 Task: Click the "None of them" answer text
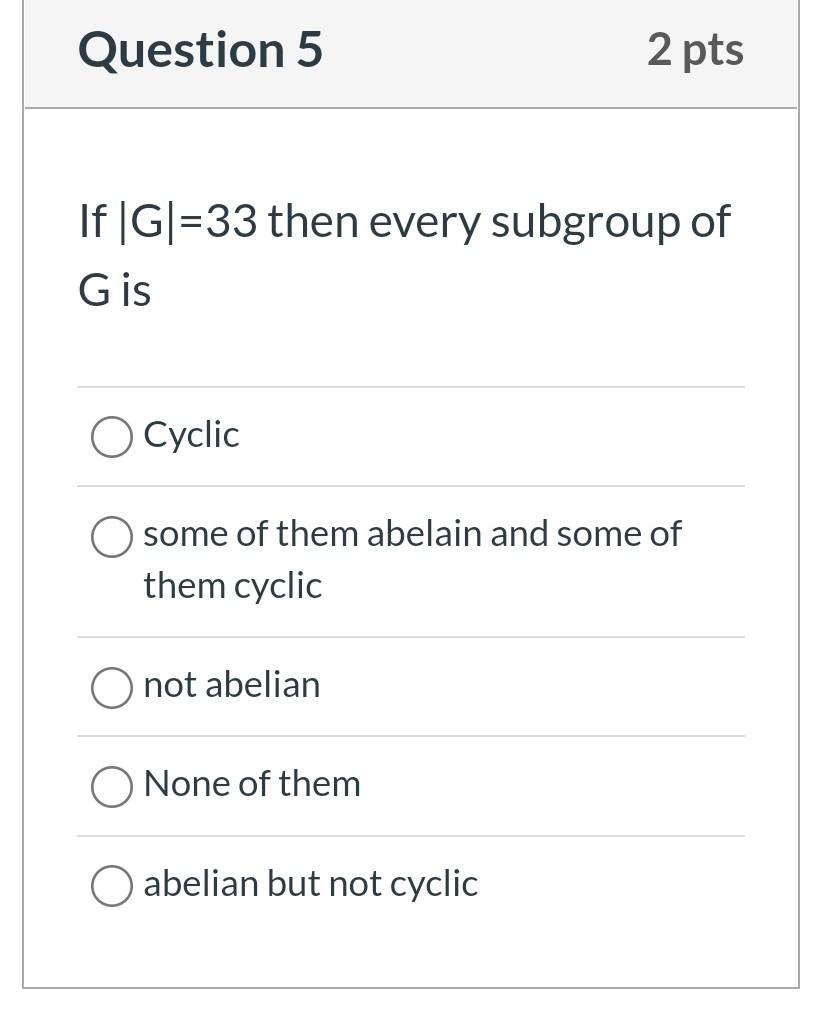pyautogui.click(x=252, y=784)
